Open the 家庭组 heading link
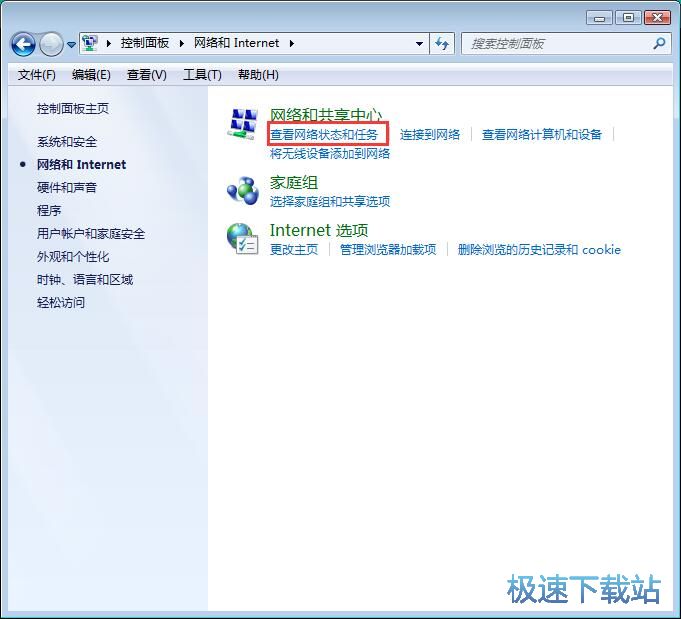Screen dimensions: 681x619 (294, 183)
